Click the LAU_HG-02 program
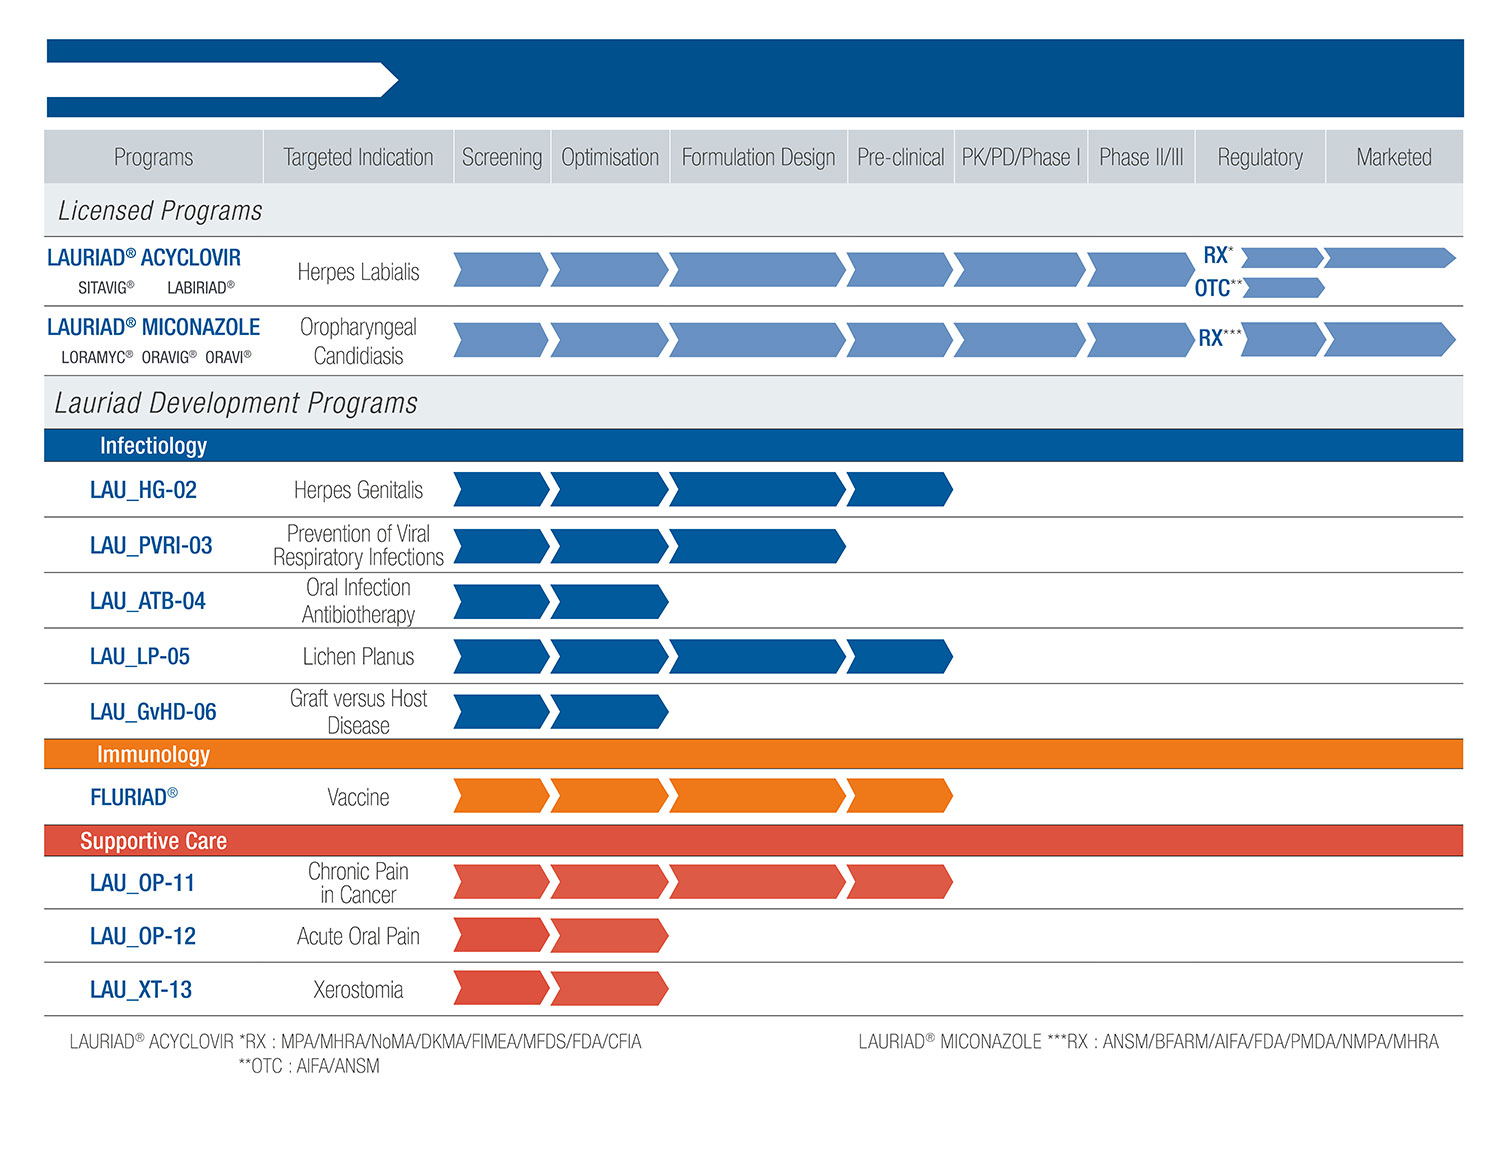The image size is (1500, 1172). 143,490
